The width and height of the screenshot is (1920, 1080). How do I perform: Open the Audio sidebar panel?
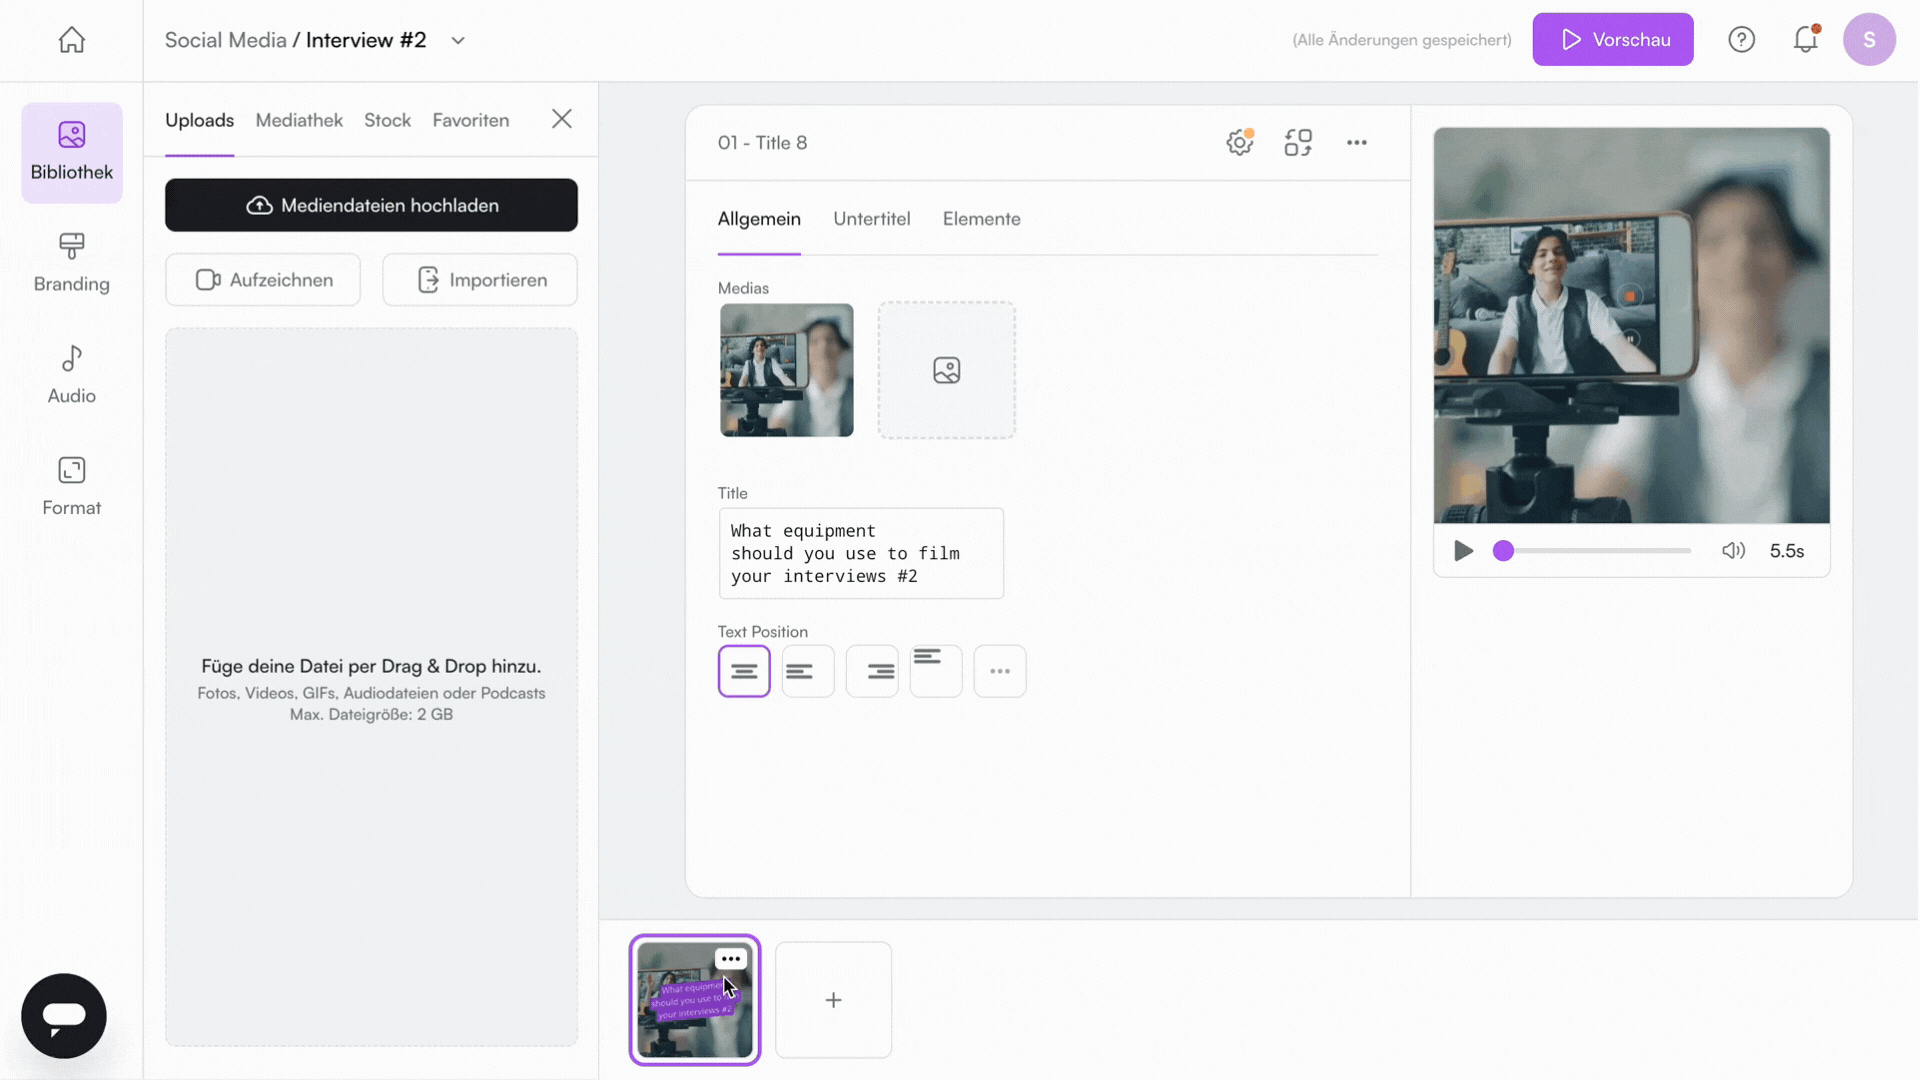[x=72, y=375]
